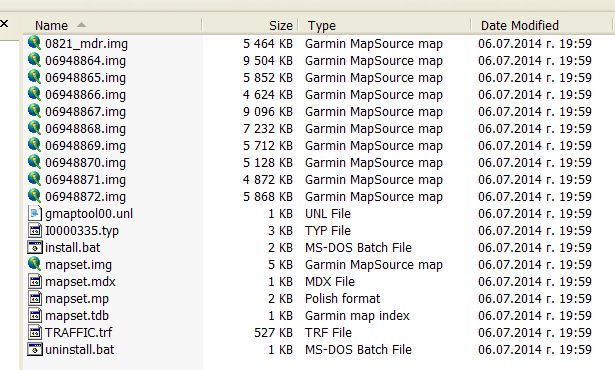Click the TYP File type cell
This screenshot has width=615, height=370.
(328, 231)
